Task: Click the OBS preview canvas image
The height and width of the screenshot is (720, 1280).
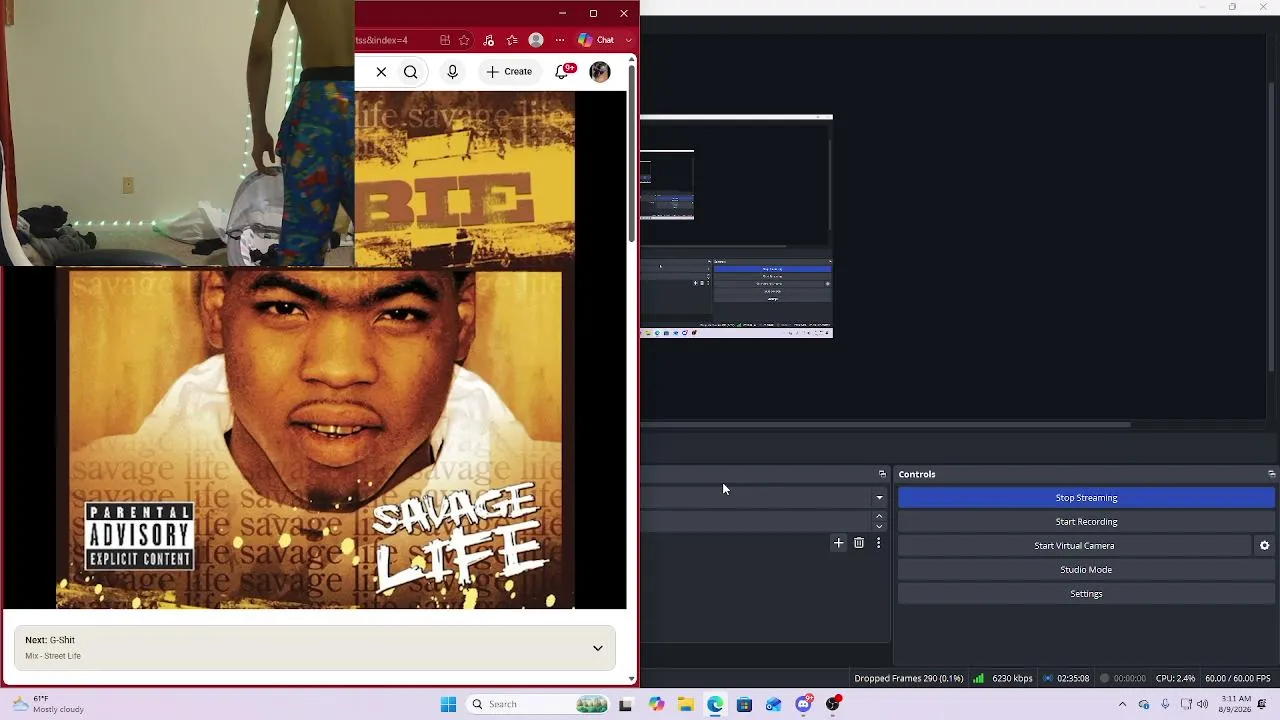Action: click(x=736, y=226)
